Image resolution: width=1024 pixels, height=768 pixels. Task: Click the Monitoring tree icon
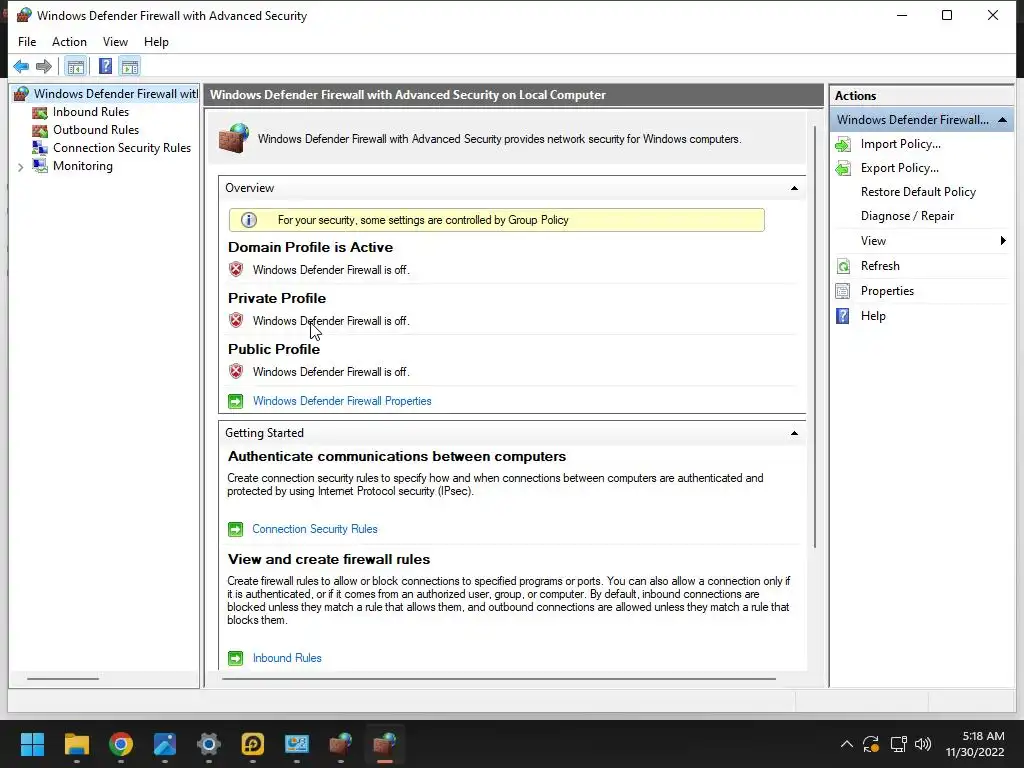point(40,166)
